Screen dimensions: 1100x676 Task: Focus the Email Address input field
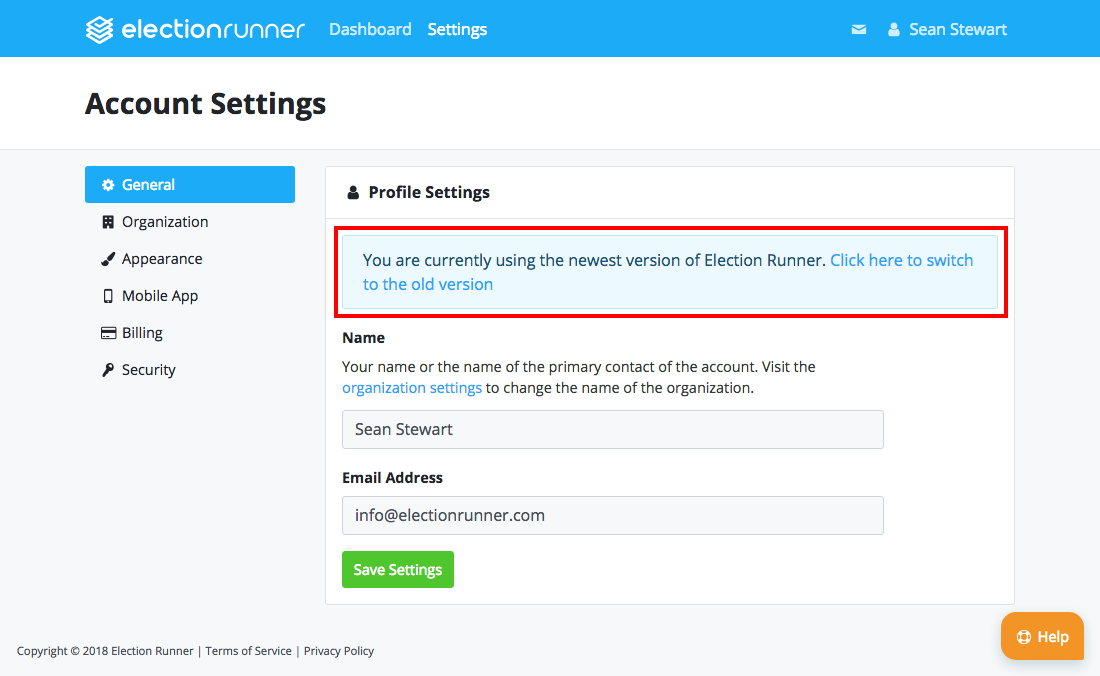pyautogui.click(x=612, y=515)
